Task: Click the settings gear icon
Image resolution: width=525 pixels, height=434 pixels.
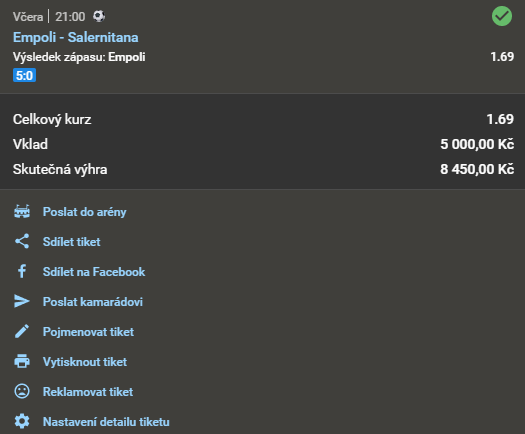Action: [x=22, y=421]
